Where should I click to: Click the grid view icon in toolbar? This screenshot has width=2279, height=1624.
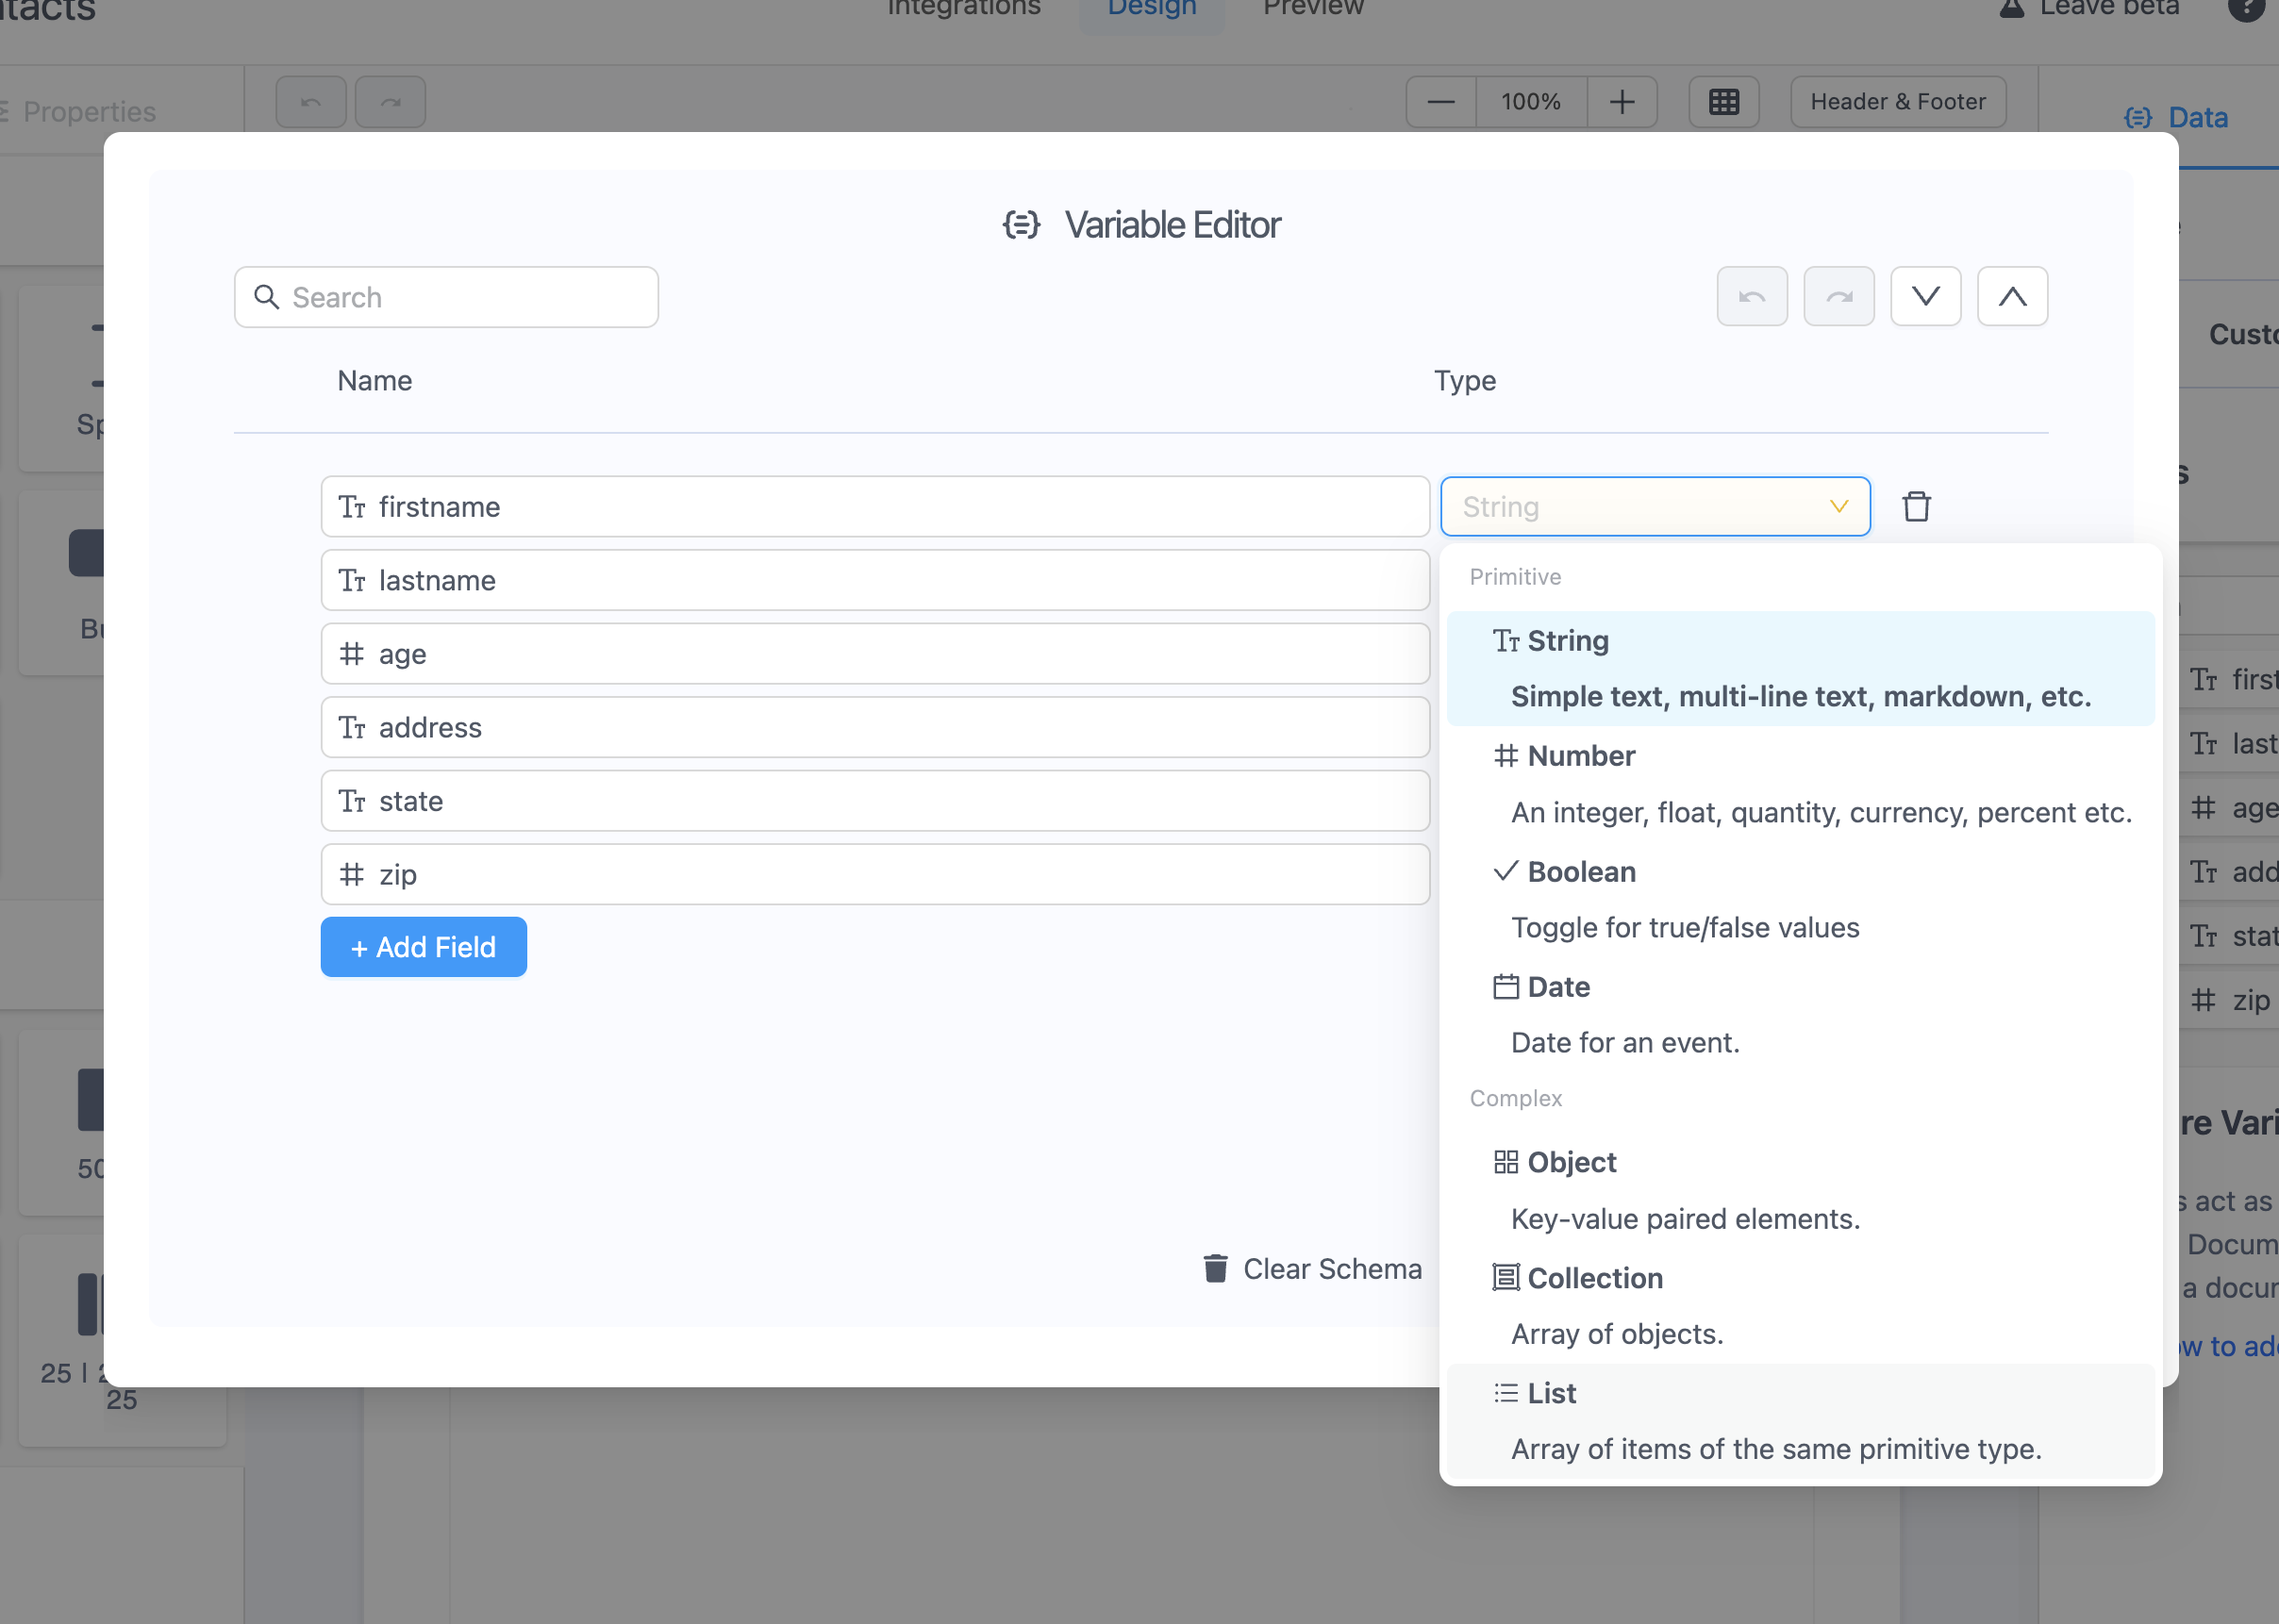point(1723,102)
